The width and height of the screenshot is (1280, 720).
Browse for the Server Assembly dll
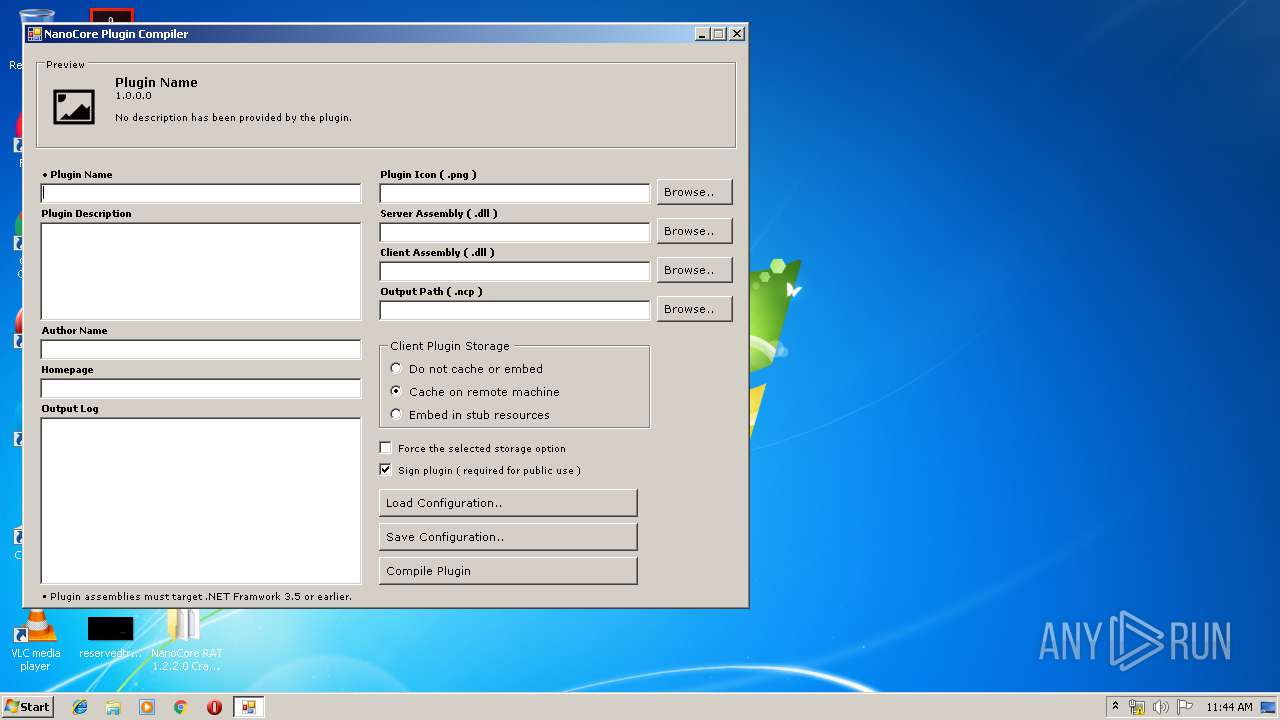[x=694, y=231]
